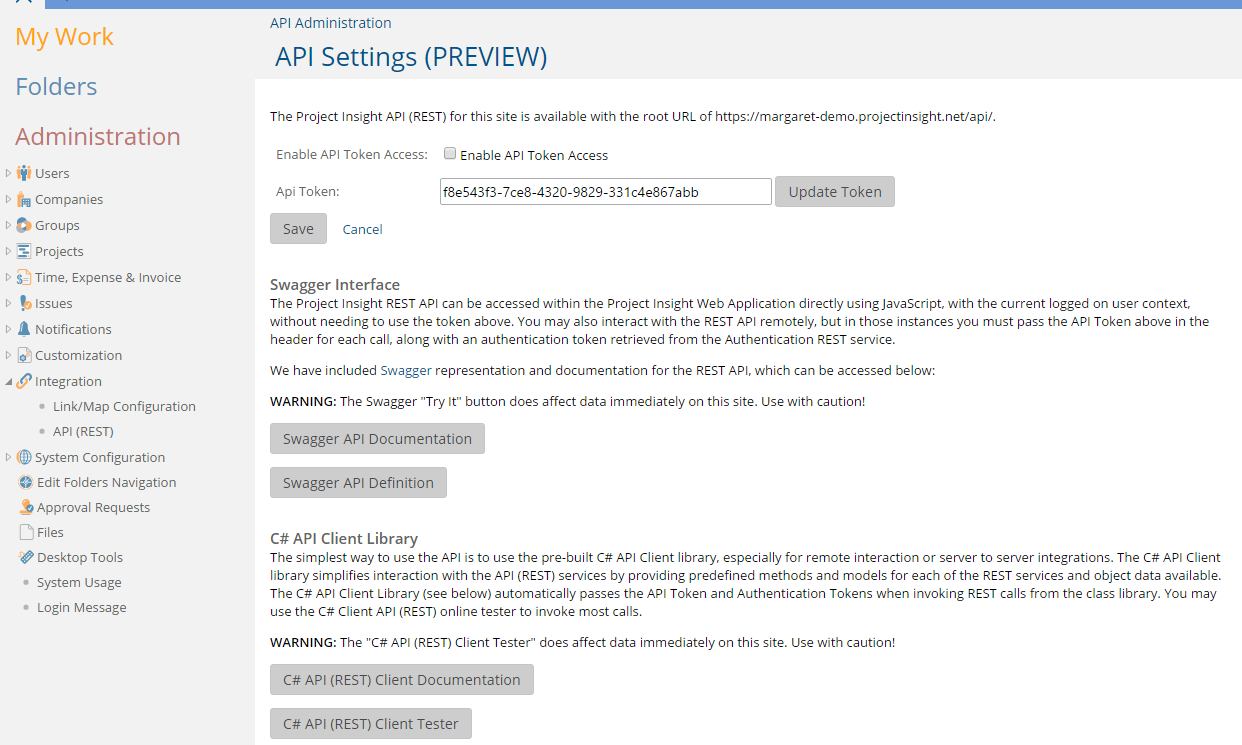Expand the Users tree node arrow
Screen dimensions: 1242x745
8,173
